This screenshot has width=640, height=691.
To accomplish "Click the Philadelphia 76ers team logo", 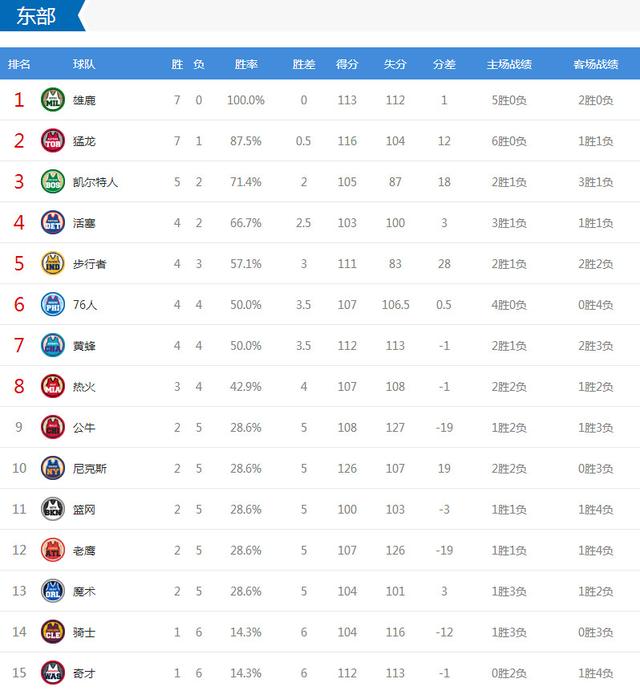I will pos(53,304).
